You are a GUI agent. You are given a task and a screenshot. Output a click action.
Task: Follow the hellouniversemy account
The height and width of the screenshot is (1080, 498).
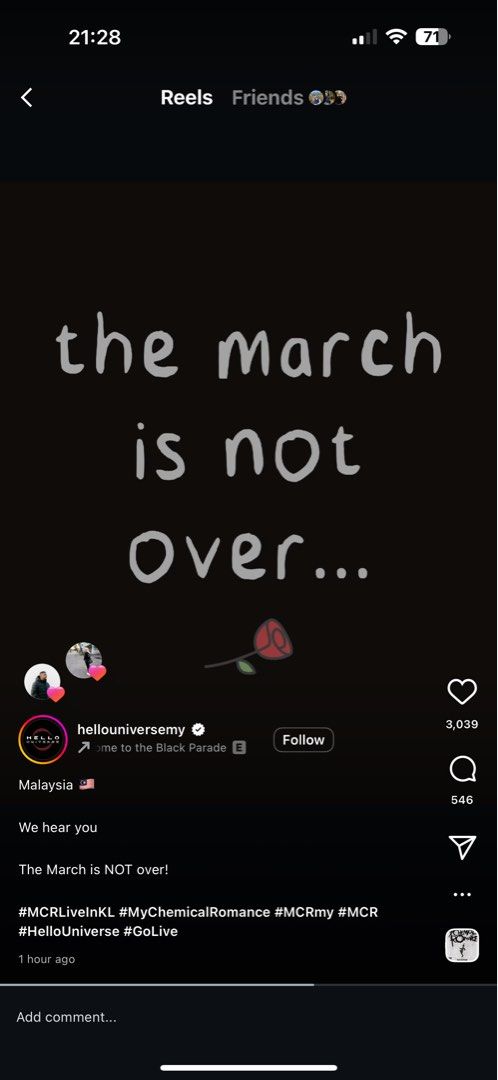304,740
